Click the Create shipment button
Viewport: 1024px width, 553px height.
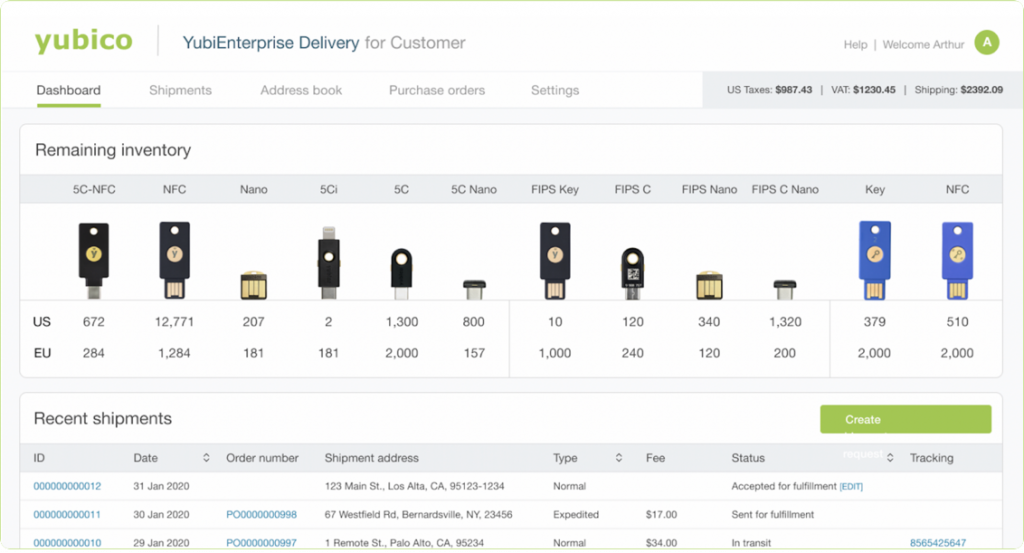[x=906, y=419]
